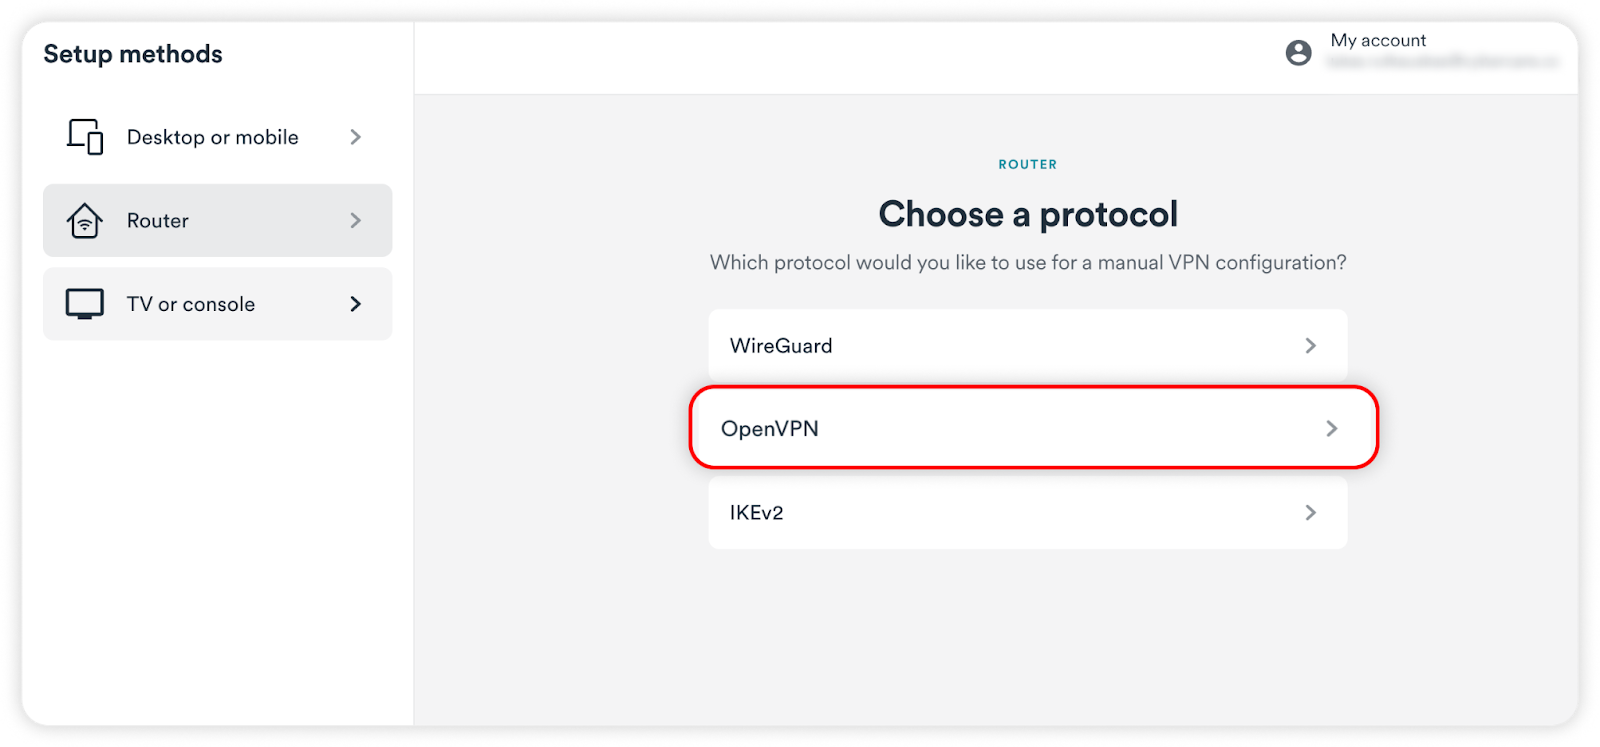Click the account avatar icon
The height and width of the screenshot is (747, 1600).
click(1298, 53)
